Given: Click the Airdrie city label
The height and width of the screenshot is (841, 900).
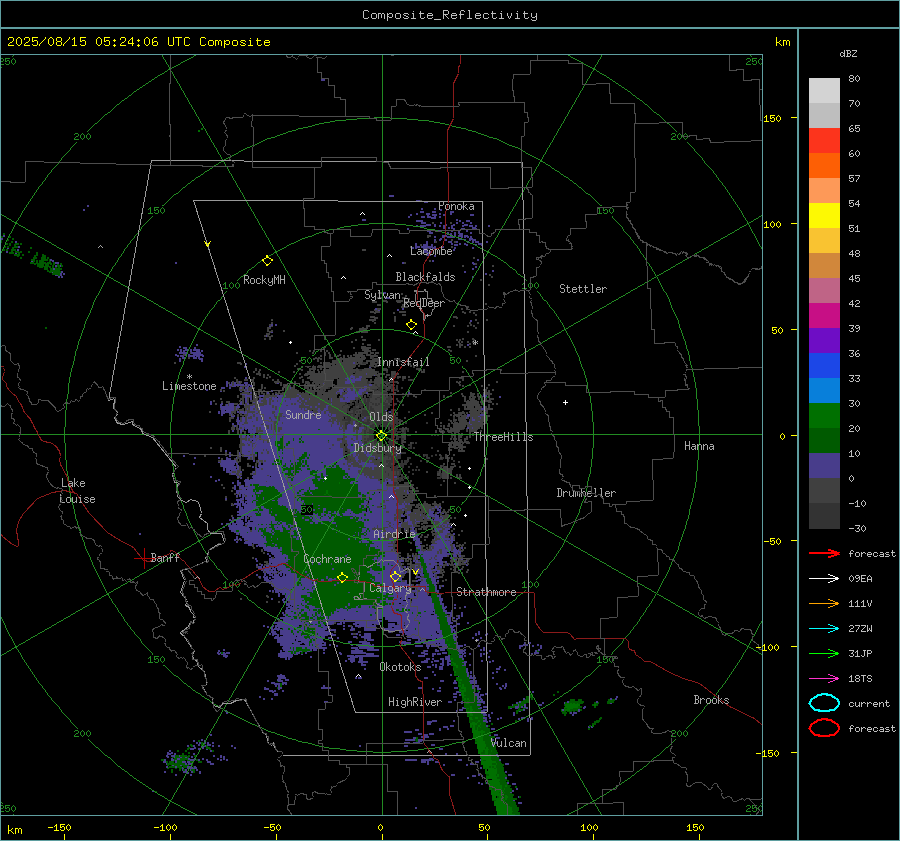Looking at the screenshot, I should point(394,534).
